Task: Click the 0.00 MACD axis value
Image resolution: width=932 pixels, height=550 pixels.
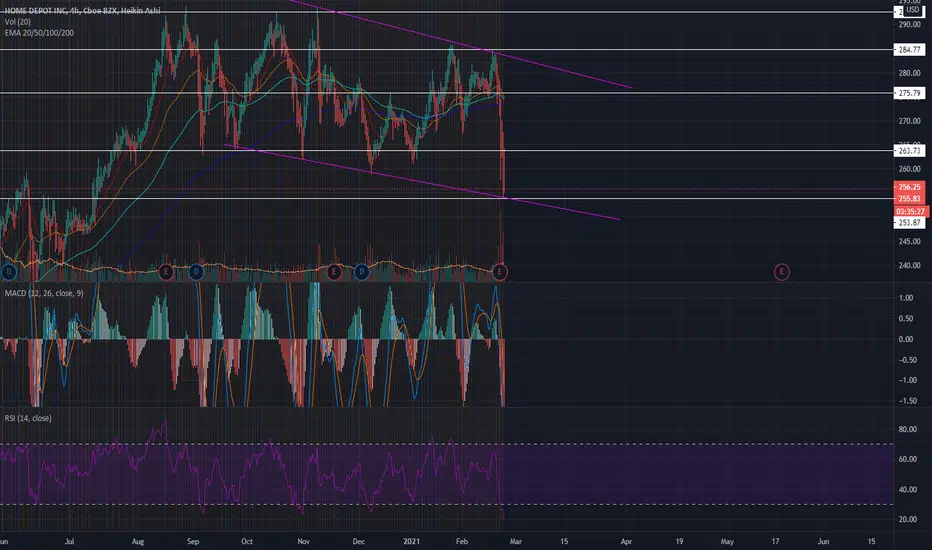Action: click(906, 340)
